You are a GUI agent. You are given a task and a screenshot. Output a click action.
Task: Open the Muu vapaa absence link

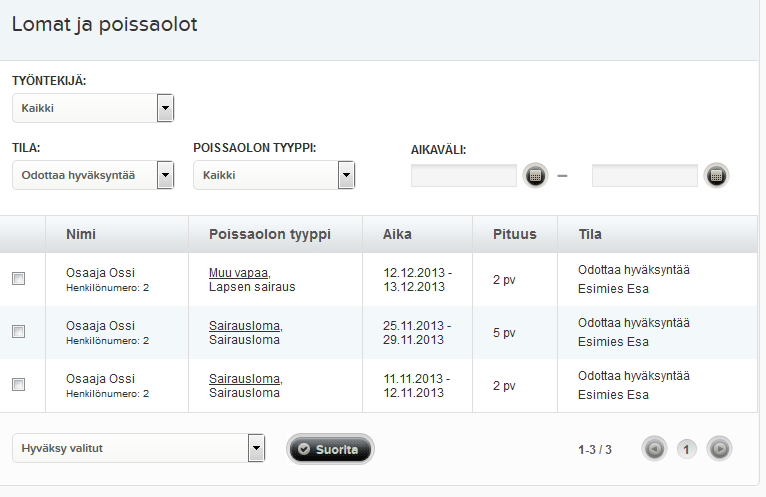tap(238, 272)
